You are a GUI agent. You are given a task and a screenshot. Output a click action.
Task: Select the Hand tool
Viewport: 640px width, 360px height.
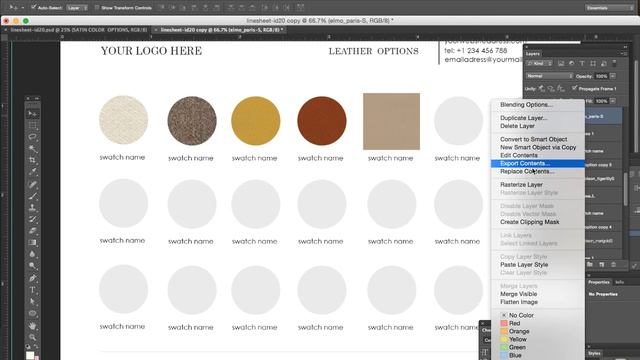click(33, 326)
